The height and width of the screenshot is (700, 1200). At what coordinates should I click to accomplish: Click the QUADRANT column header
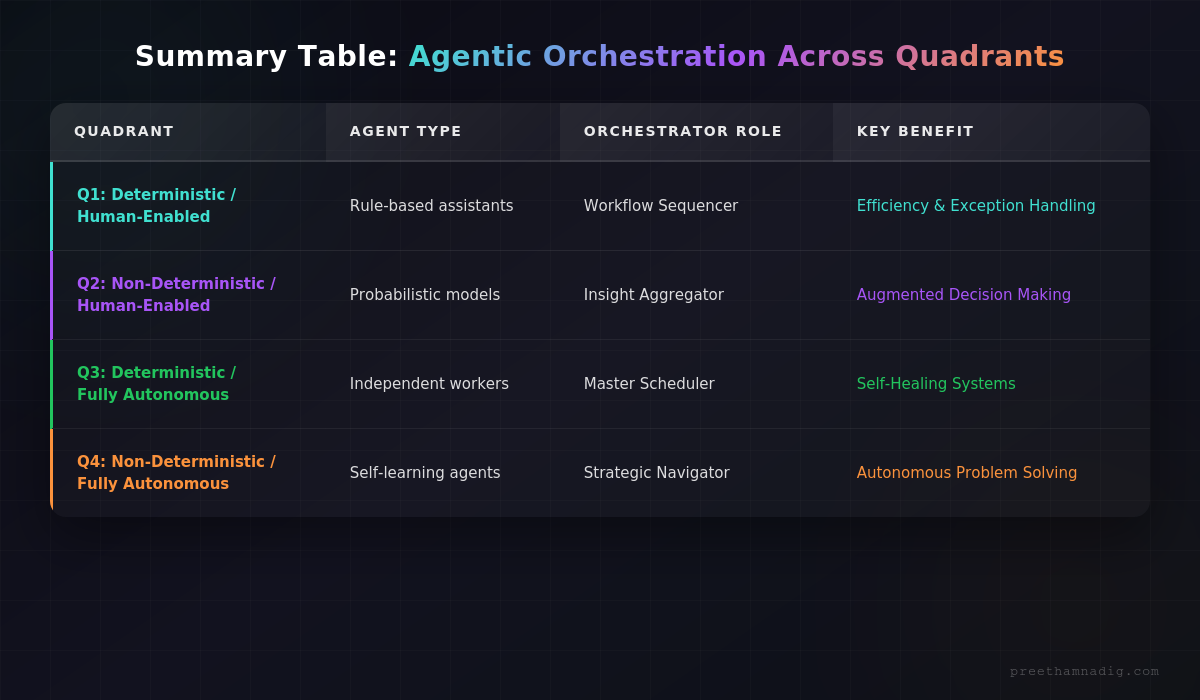tap(124, 131)
